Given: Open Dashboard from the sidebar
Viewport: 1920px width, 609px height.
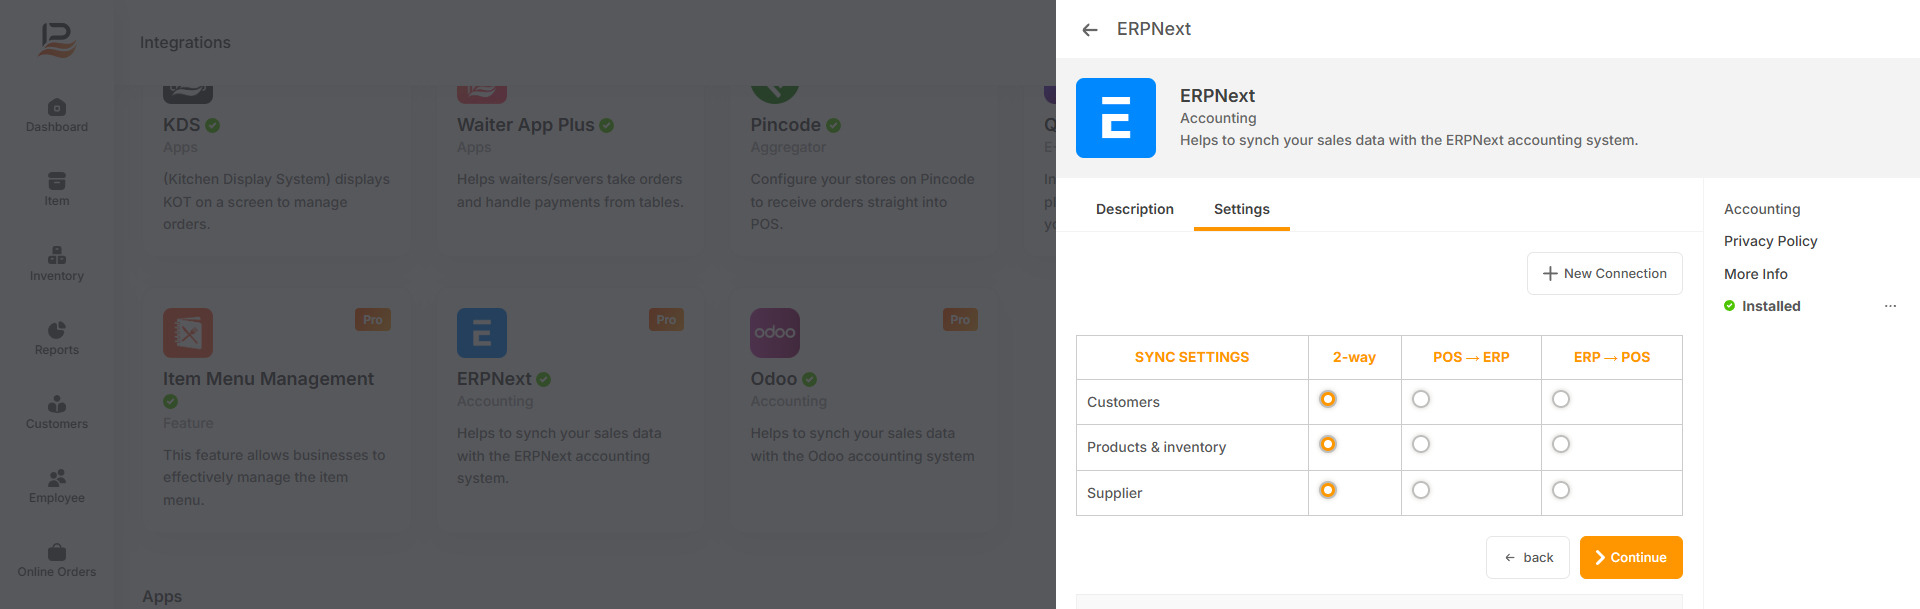Looking at the screenshot, I should click(x=57, y=115).
